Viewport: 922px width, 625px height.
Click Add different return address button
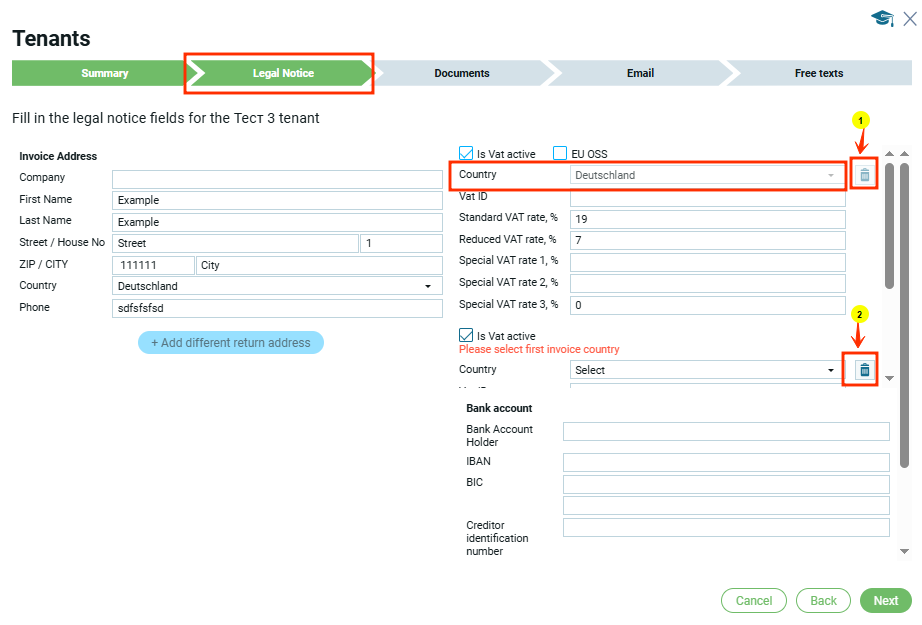pos(231,343)
